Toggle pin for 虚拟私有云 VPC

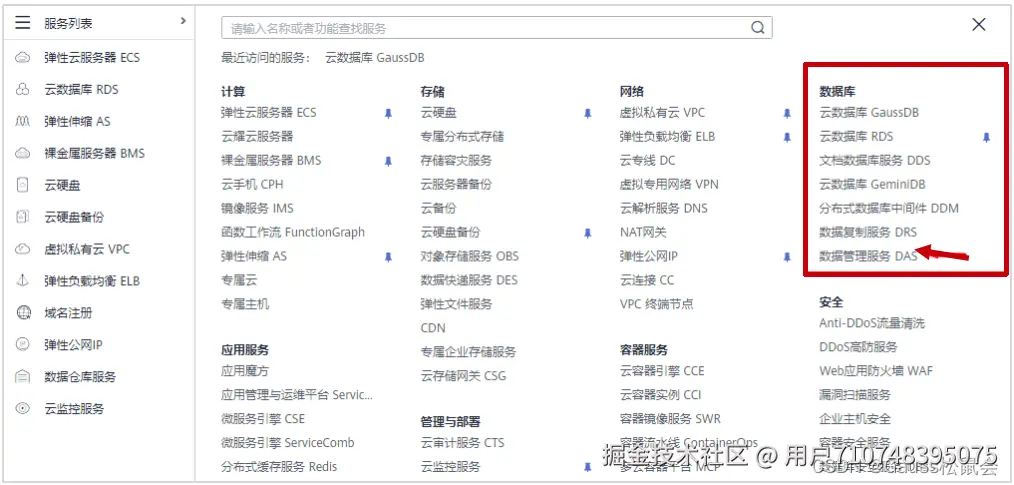point(787,113)
